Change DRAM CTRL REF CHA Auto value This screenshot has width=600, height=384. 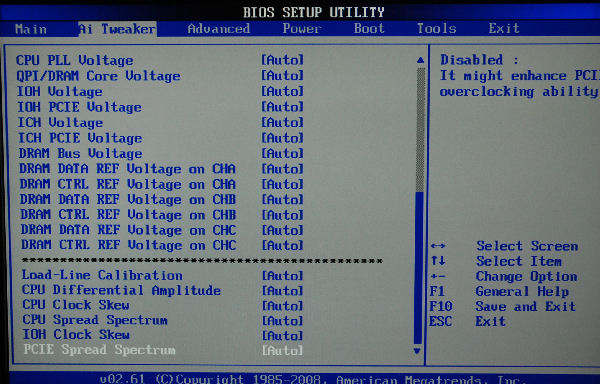tap(282, 184)
